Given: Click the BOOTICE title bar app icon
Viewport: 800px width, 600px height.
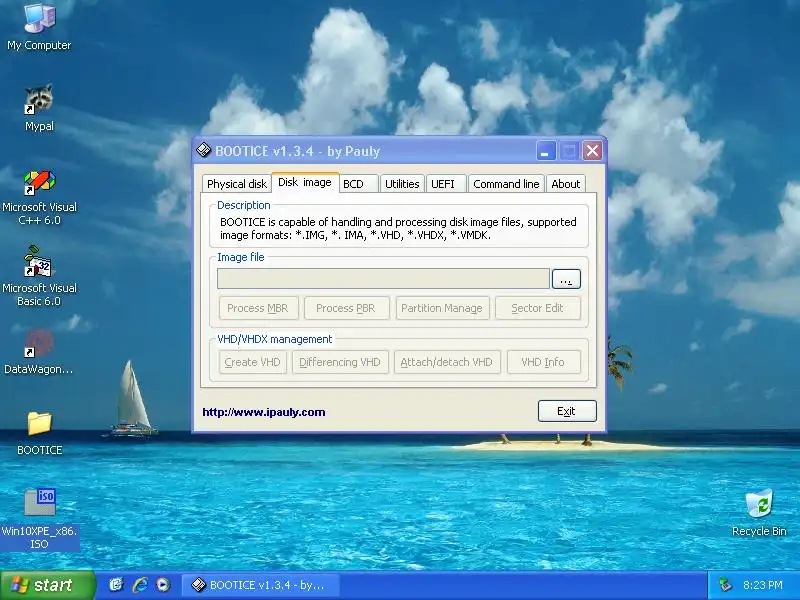Looking at the screenshot, I should [204, 151].
